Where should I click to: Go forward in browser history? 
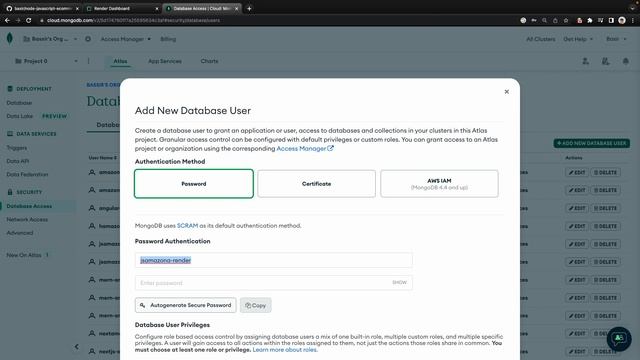(x=18, y=20)
